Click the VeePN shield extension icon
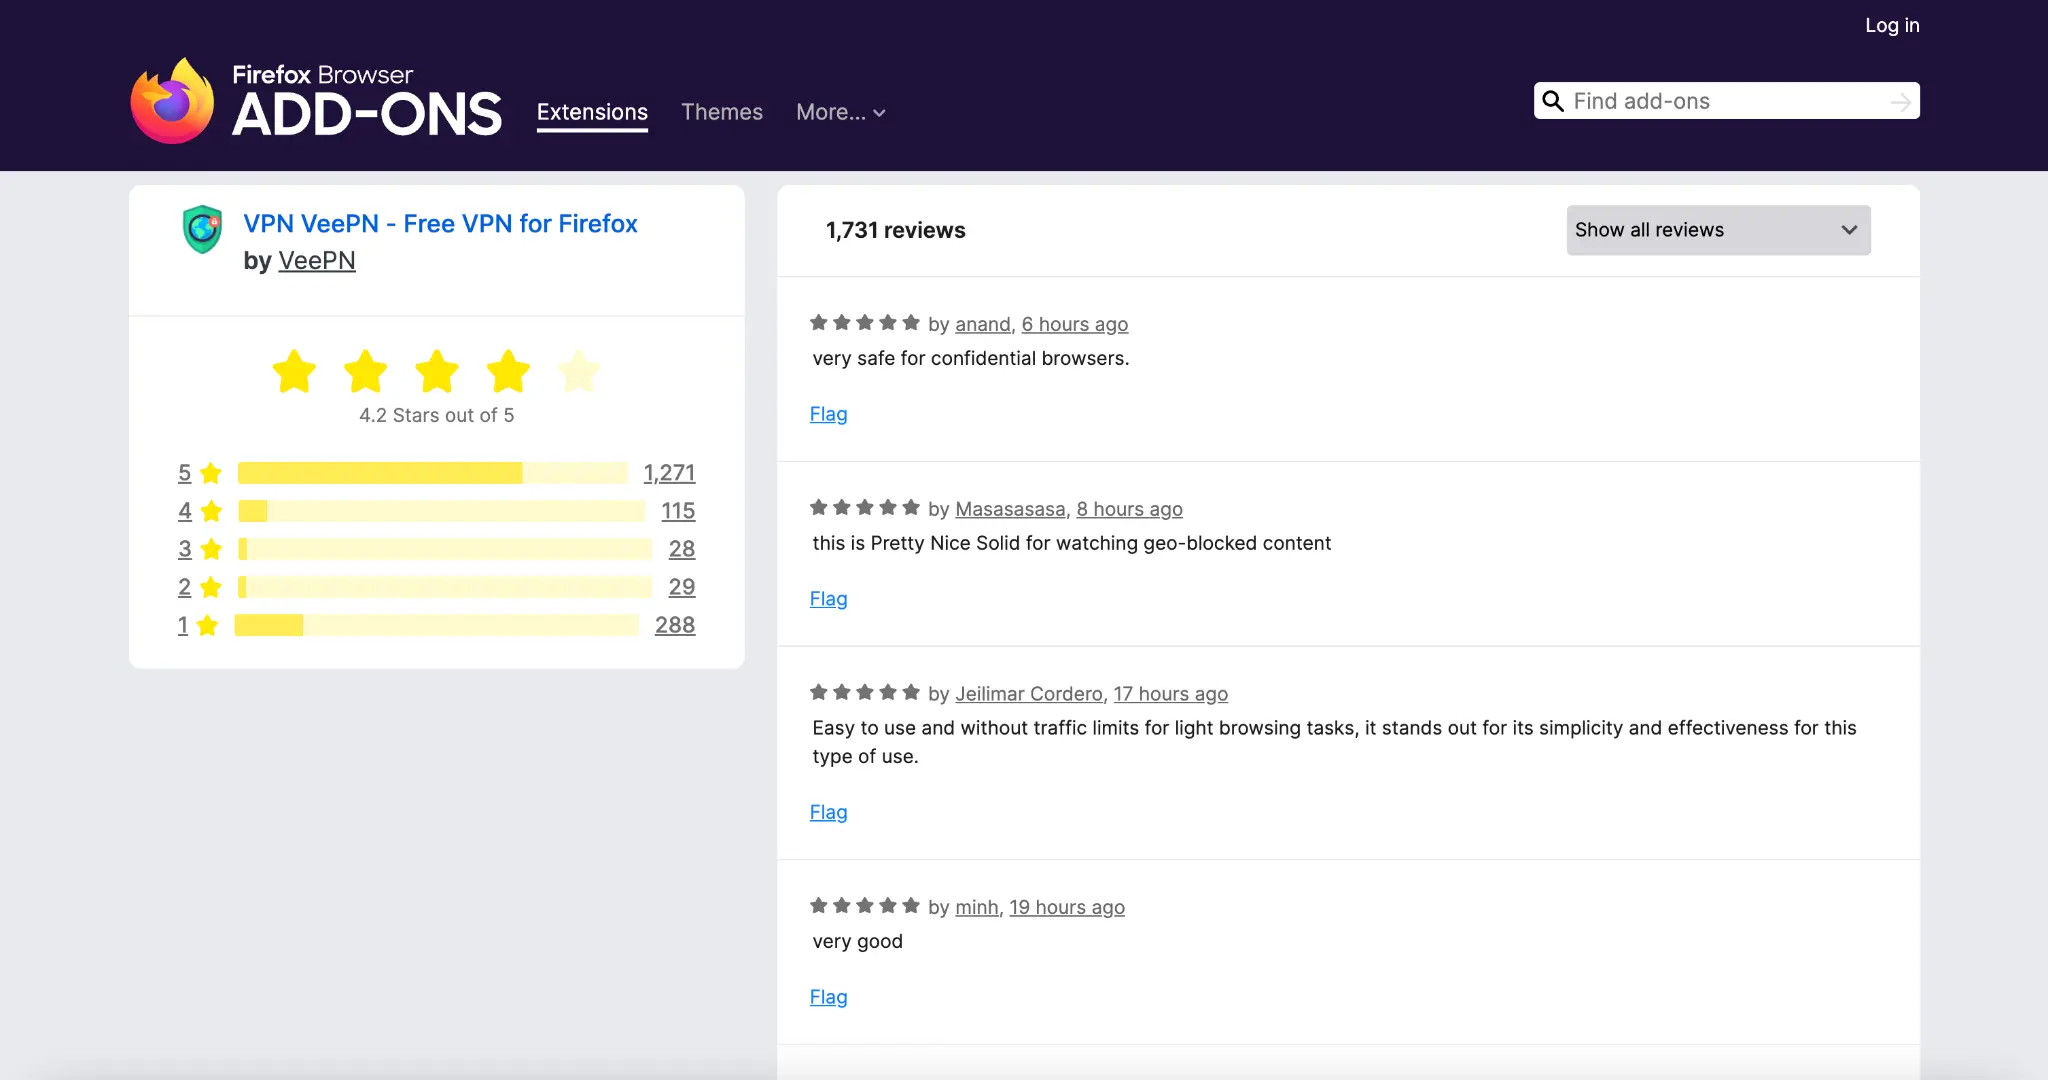This screenshot has height=1080, width=2048. click(202, 229)
